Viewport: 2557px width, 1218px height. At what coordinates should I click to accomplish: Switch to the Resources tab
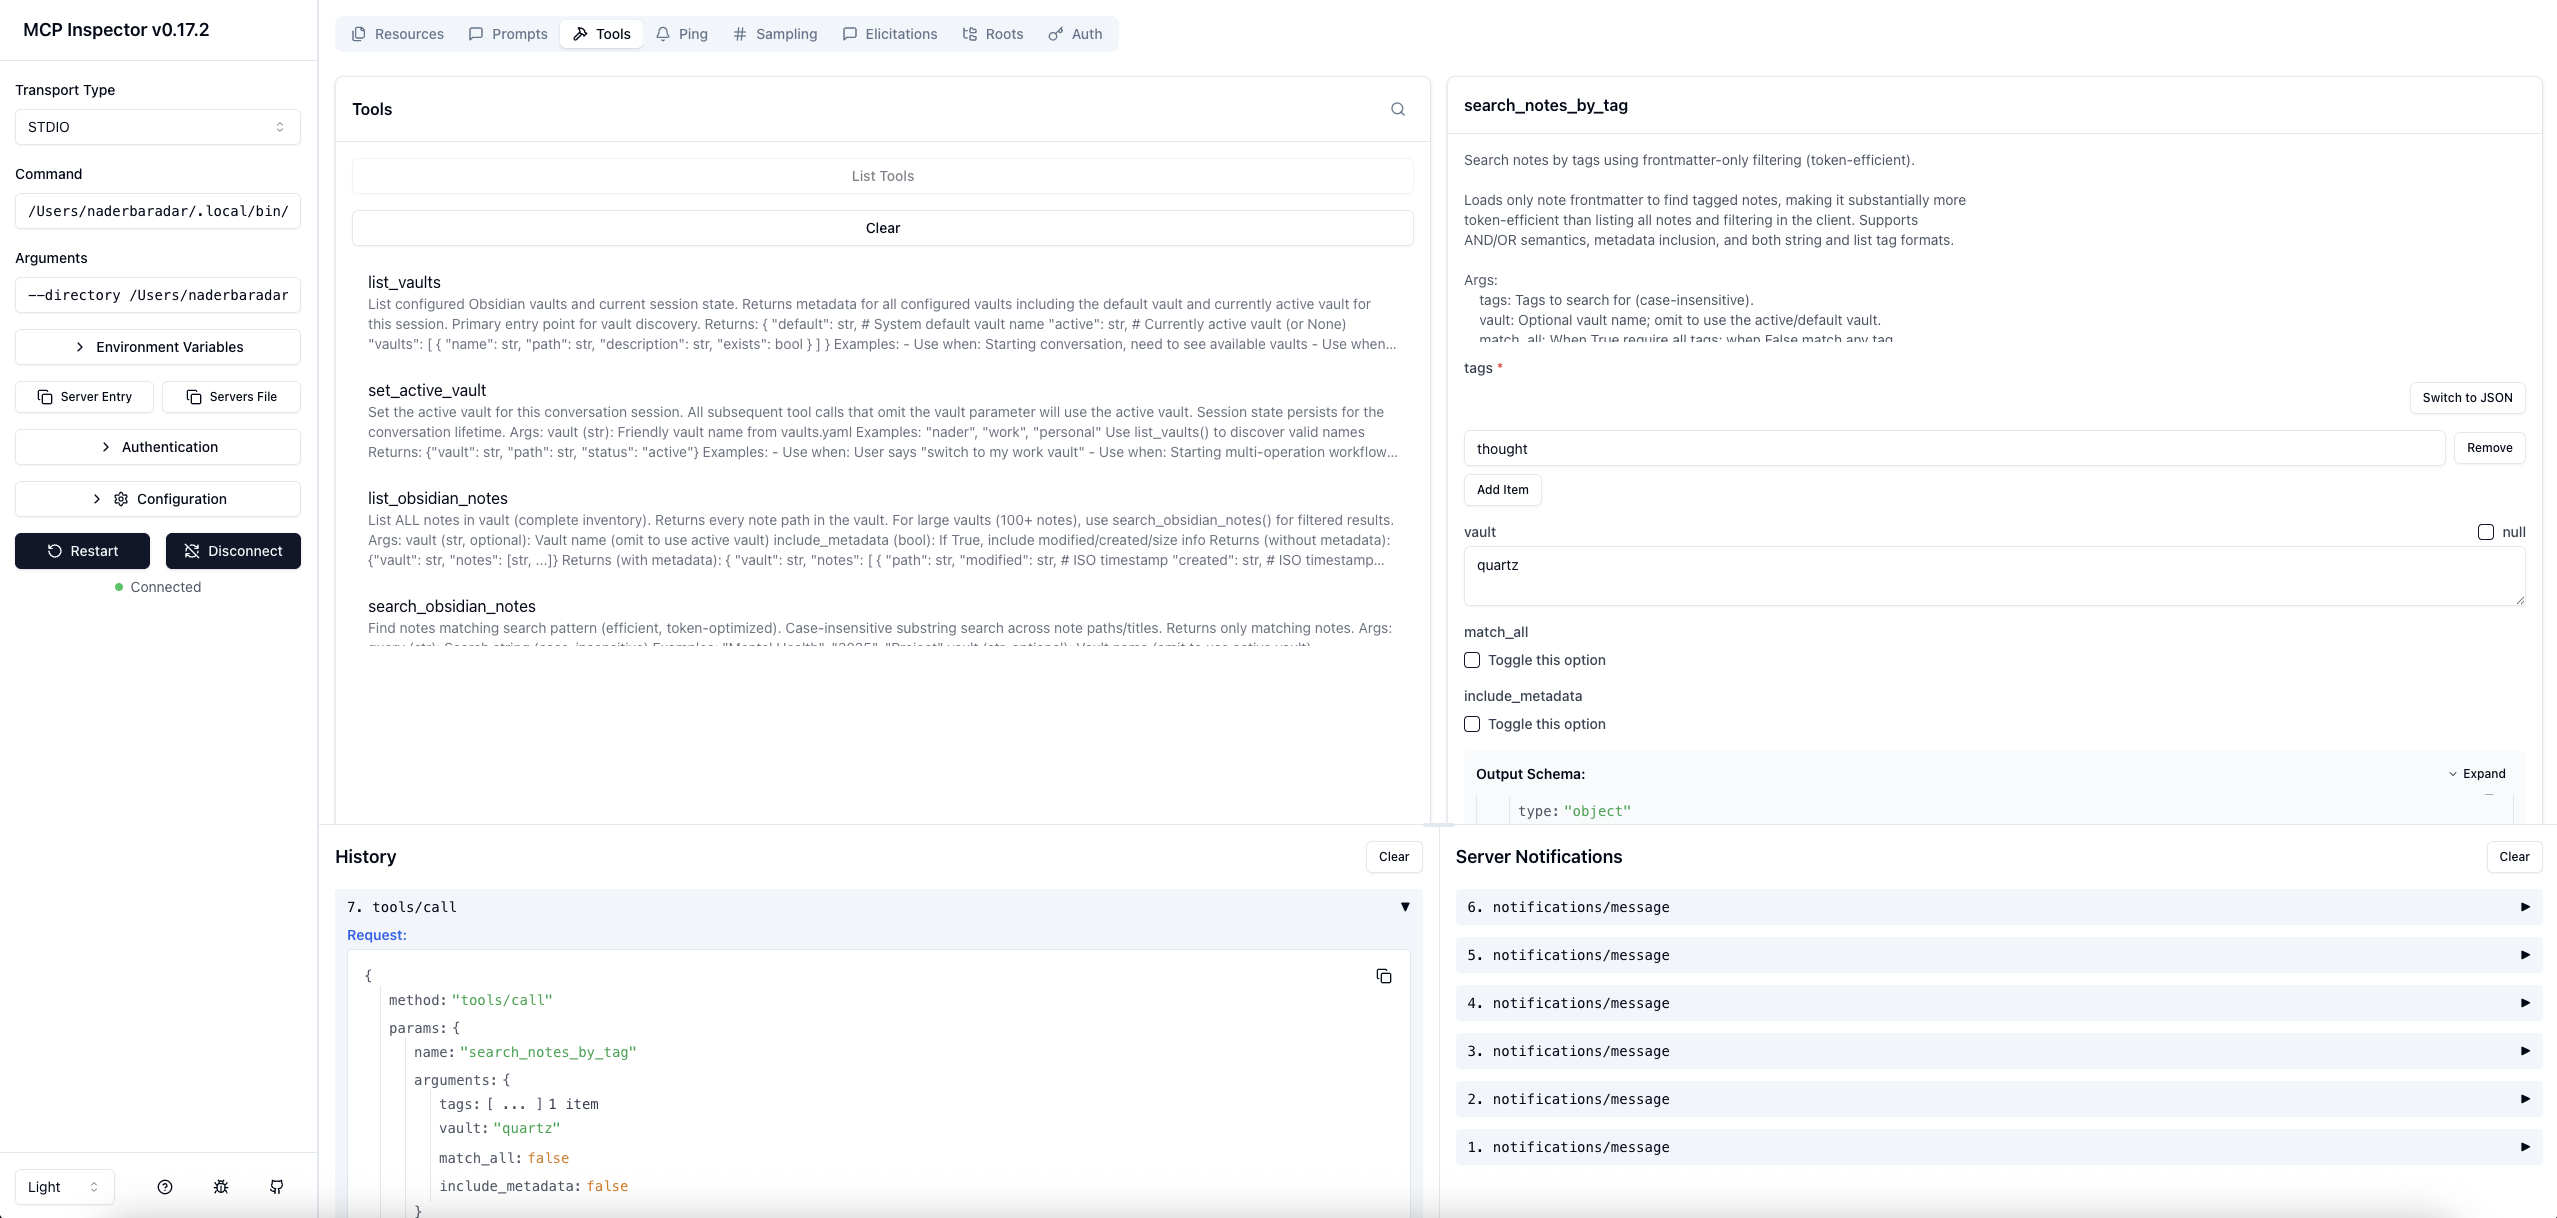tap(397, 34)
